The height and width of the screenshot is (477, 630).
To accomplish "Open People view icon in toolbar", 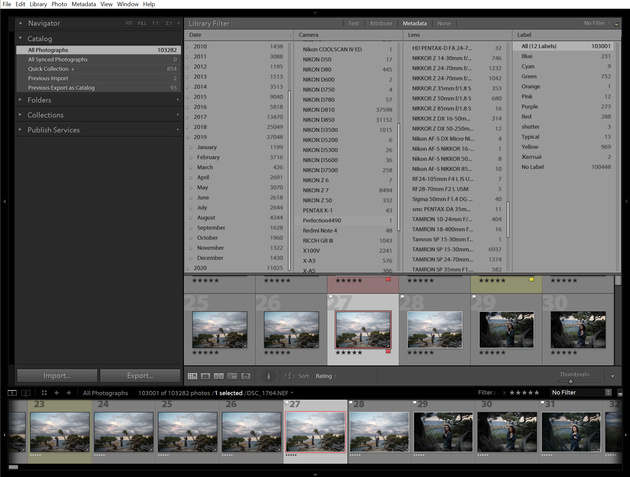I will pyautogui.click(x=245, y=376).
